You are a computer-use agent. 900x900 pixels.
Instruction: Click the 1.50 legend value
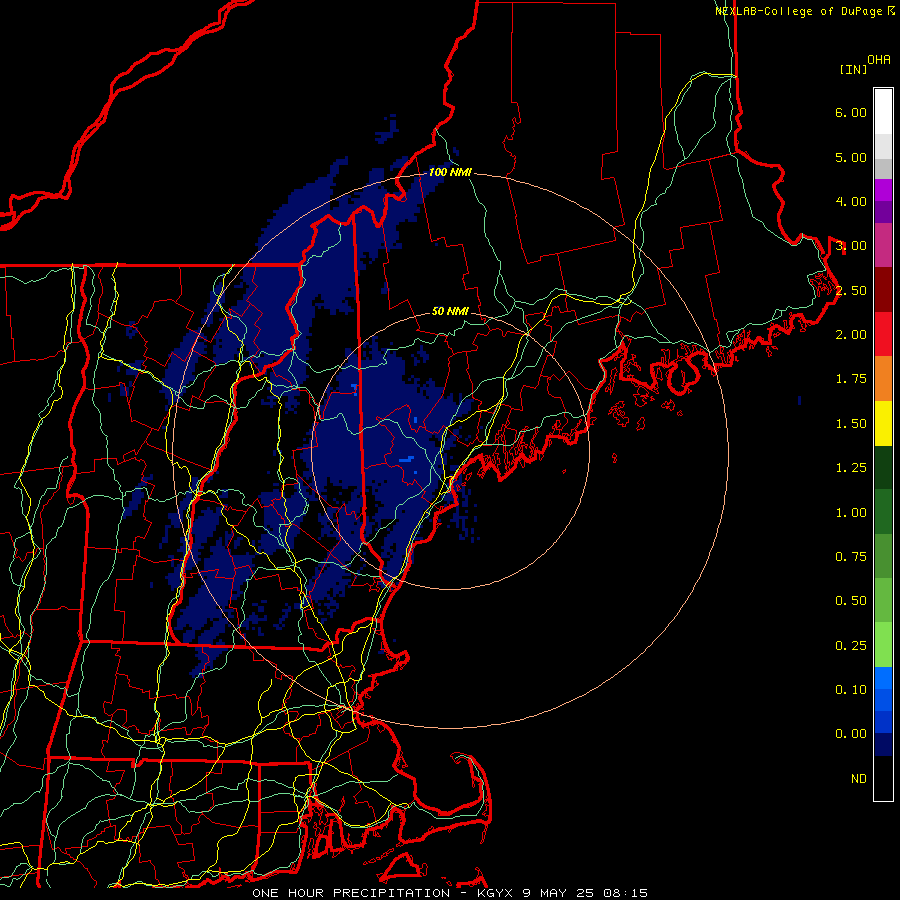851,424
